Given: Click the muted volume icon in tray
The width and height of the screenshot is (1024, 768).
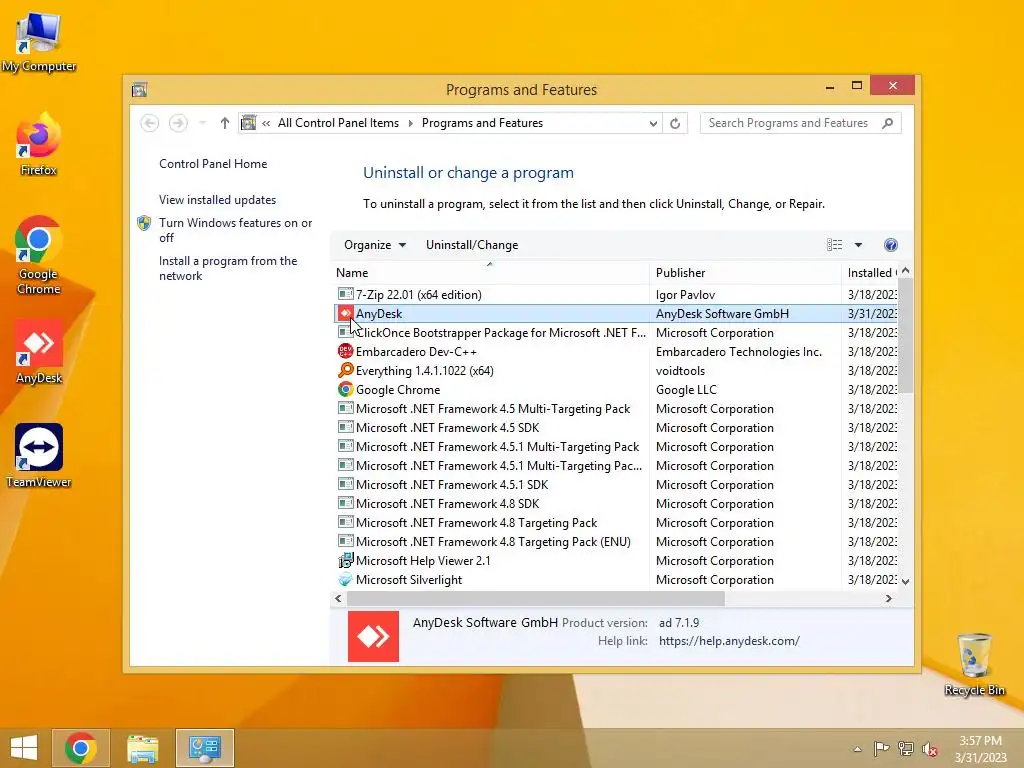Looking at the screenshot, I should [930, 749].
